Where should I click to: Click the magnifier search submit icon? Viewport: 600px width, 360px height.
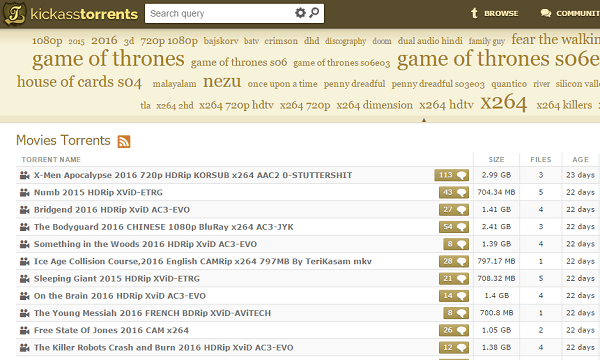coord(314,13)
